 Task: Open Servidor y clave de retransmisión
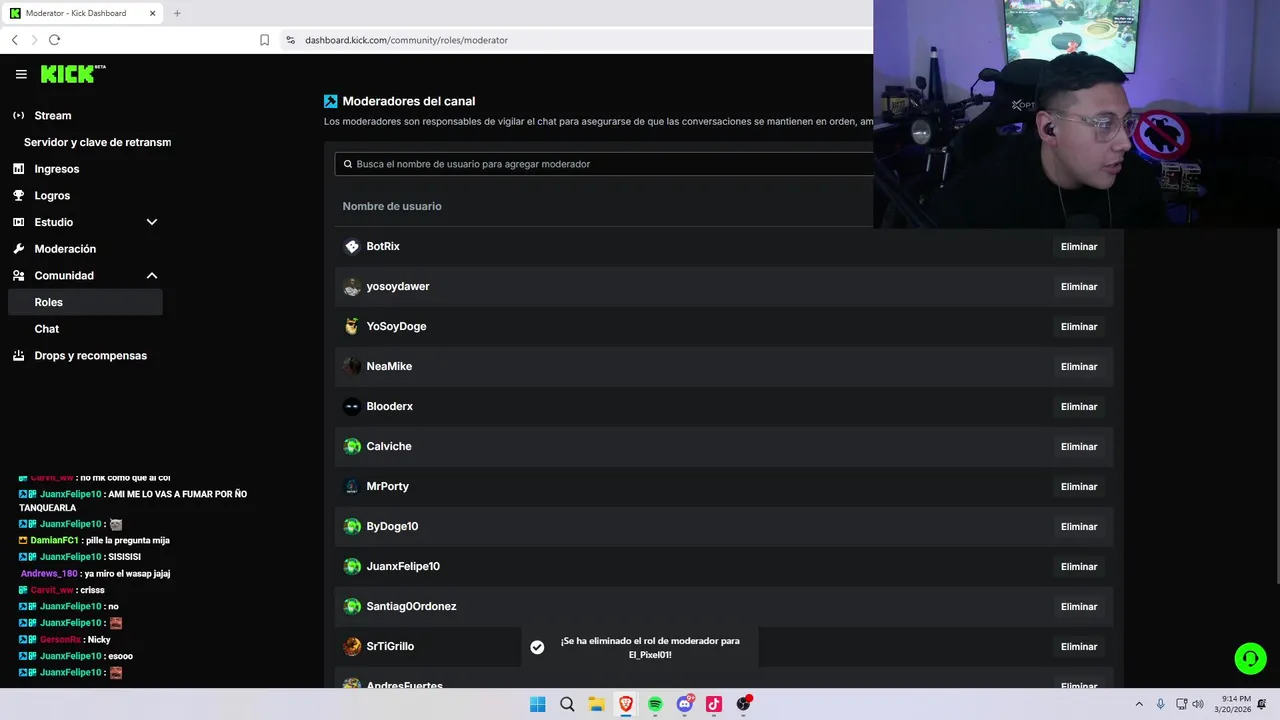tap(97, 142)
